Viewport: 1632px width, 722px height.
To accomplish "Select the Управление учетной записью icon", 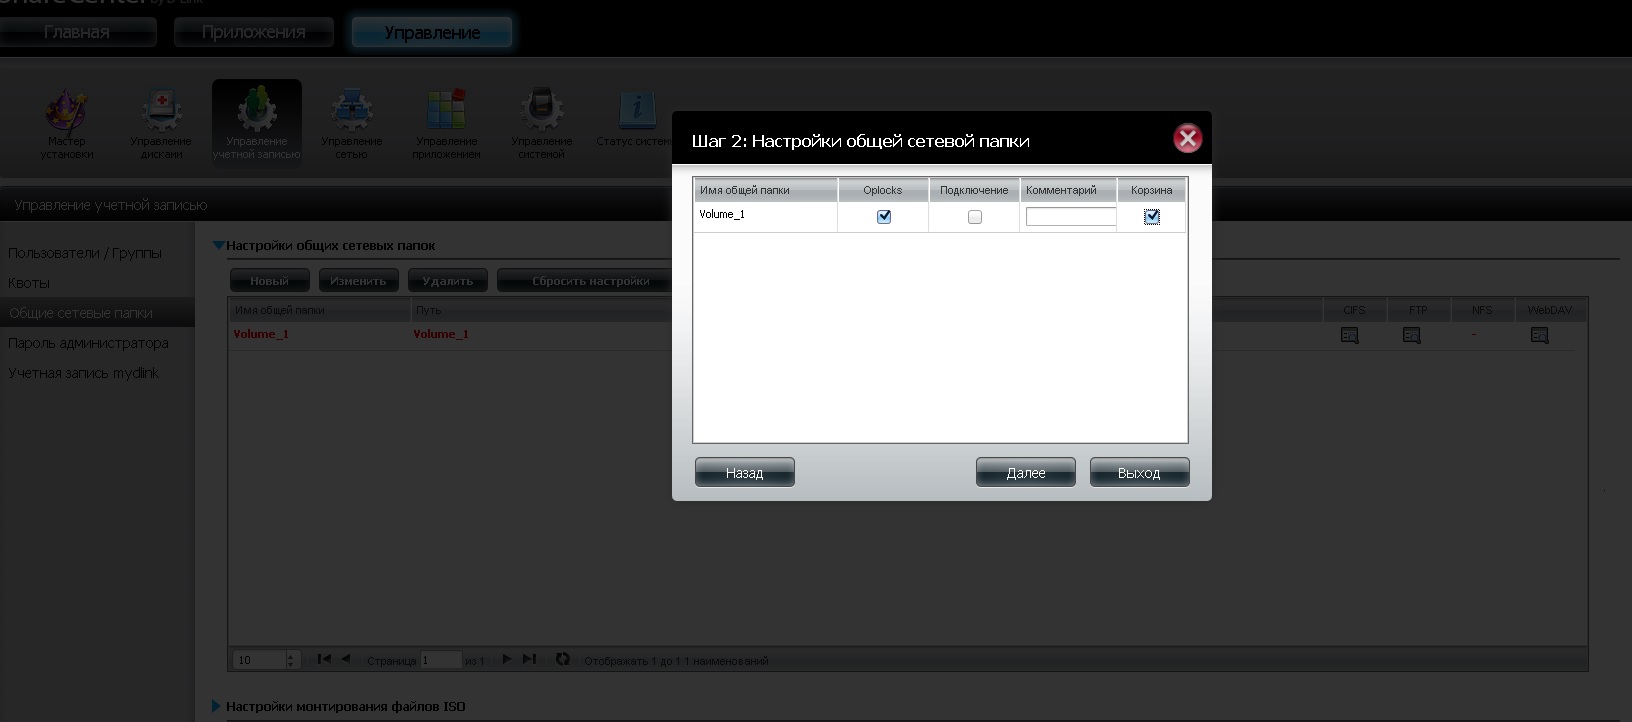I will pyautogui.click(x=257, y=123).
